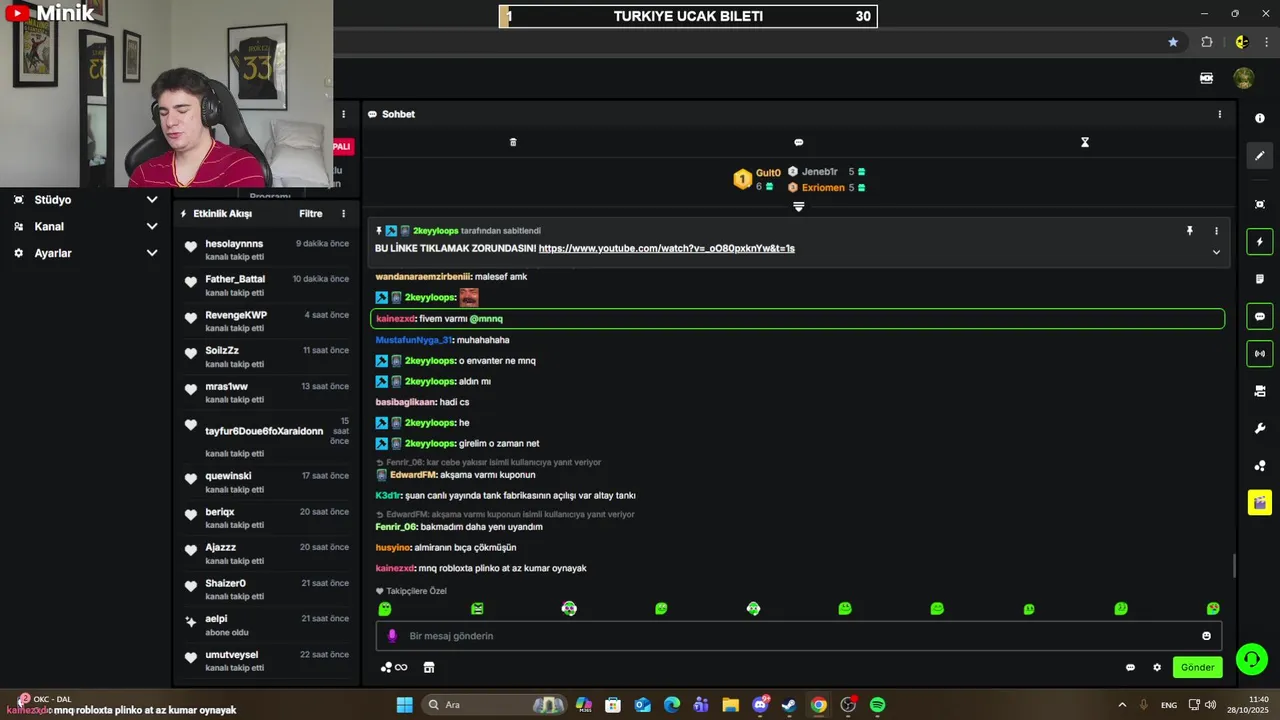
Task: Open the notes page icon in sidebar
Action: coord(1259,279)
